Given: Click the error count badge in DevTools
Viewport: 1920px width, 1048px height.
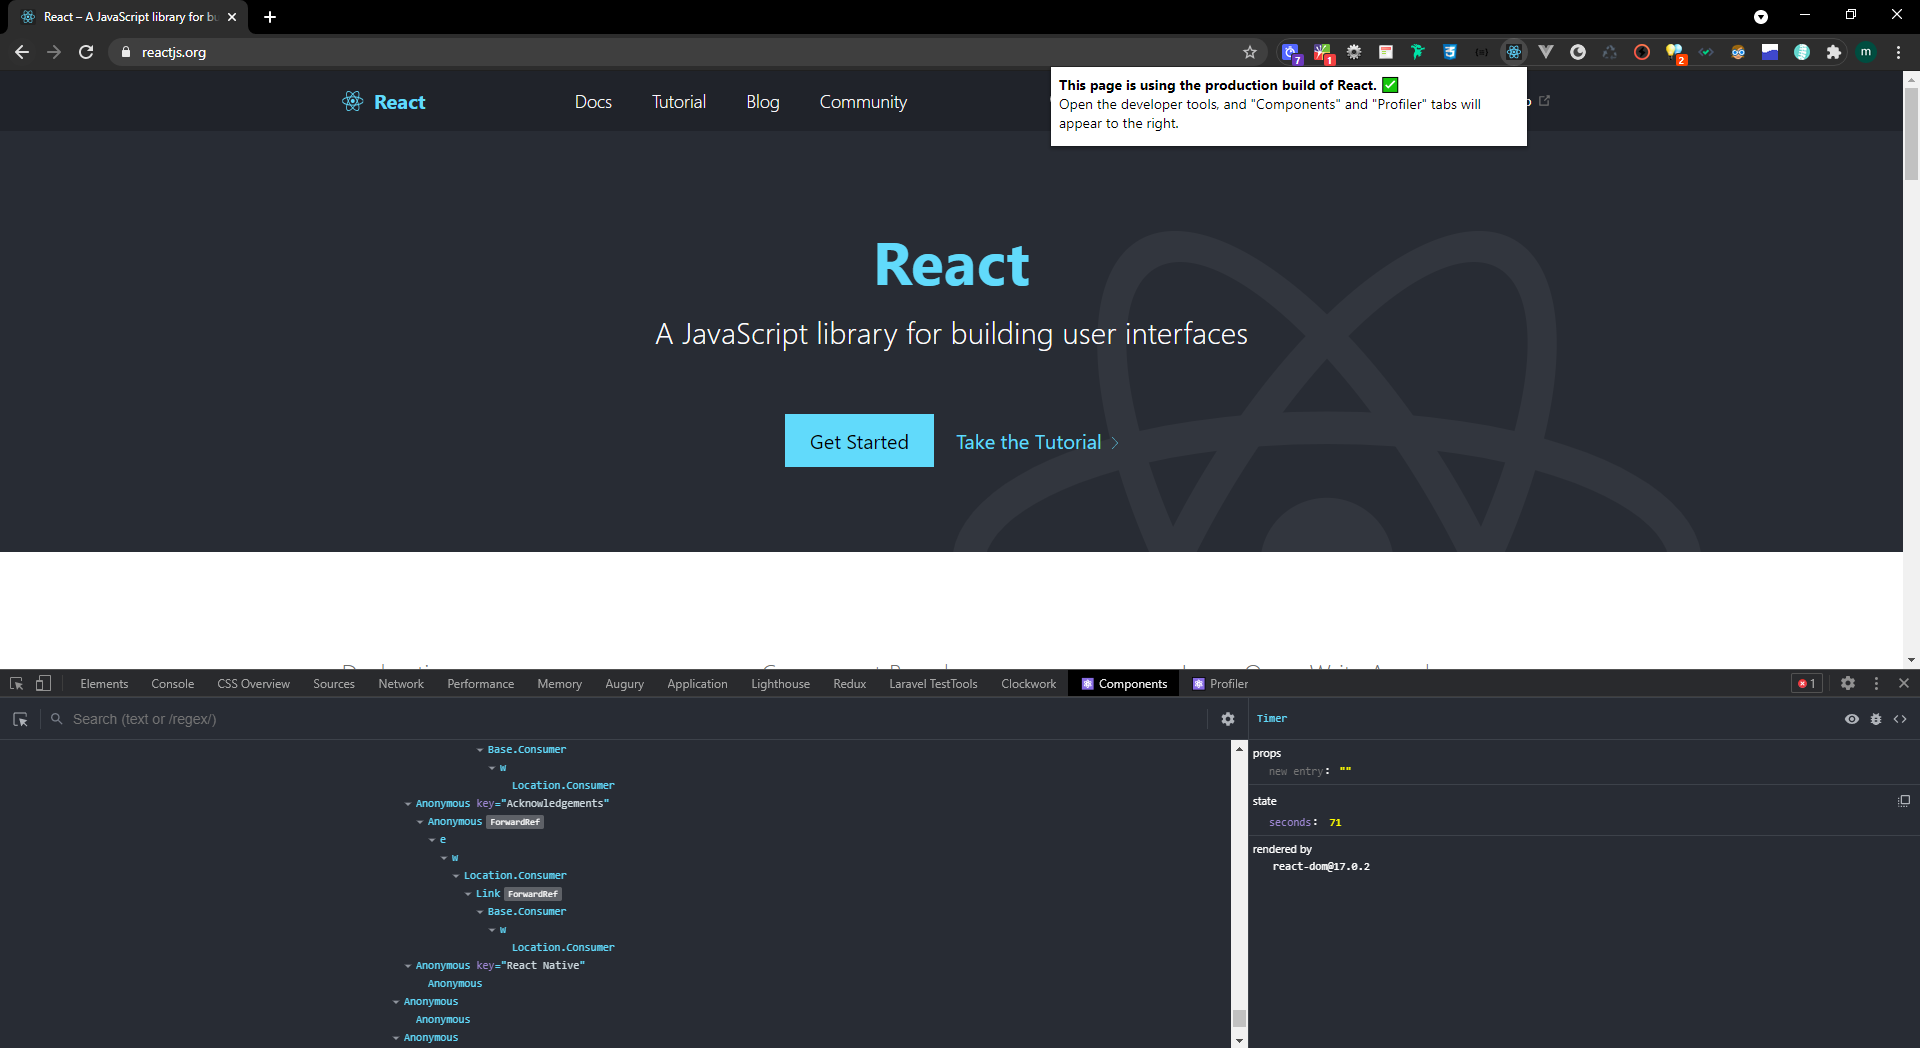Looking at the screenshot, I should (1807, 684).
